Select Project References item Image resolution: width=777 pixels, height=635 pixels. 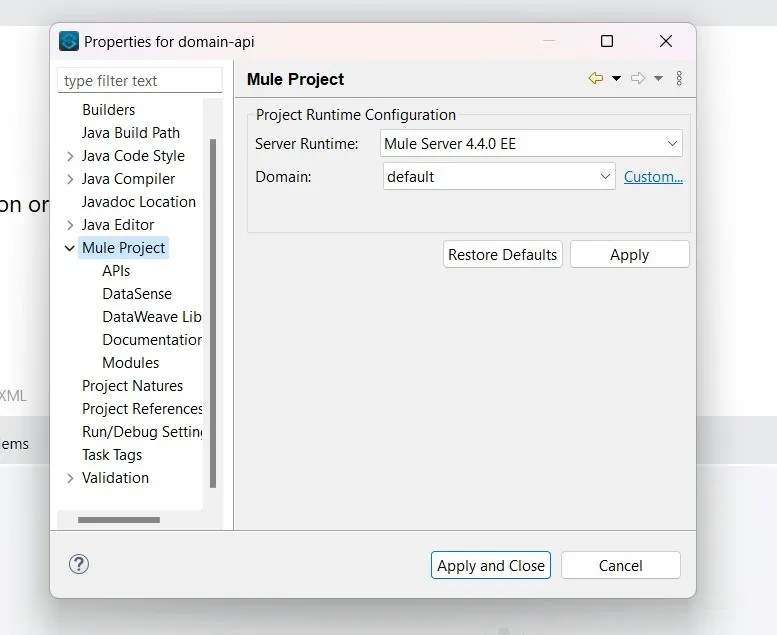point(142,409)
